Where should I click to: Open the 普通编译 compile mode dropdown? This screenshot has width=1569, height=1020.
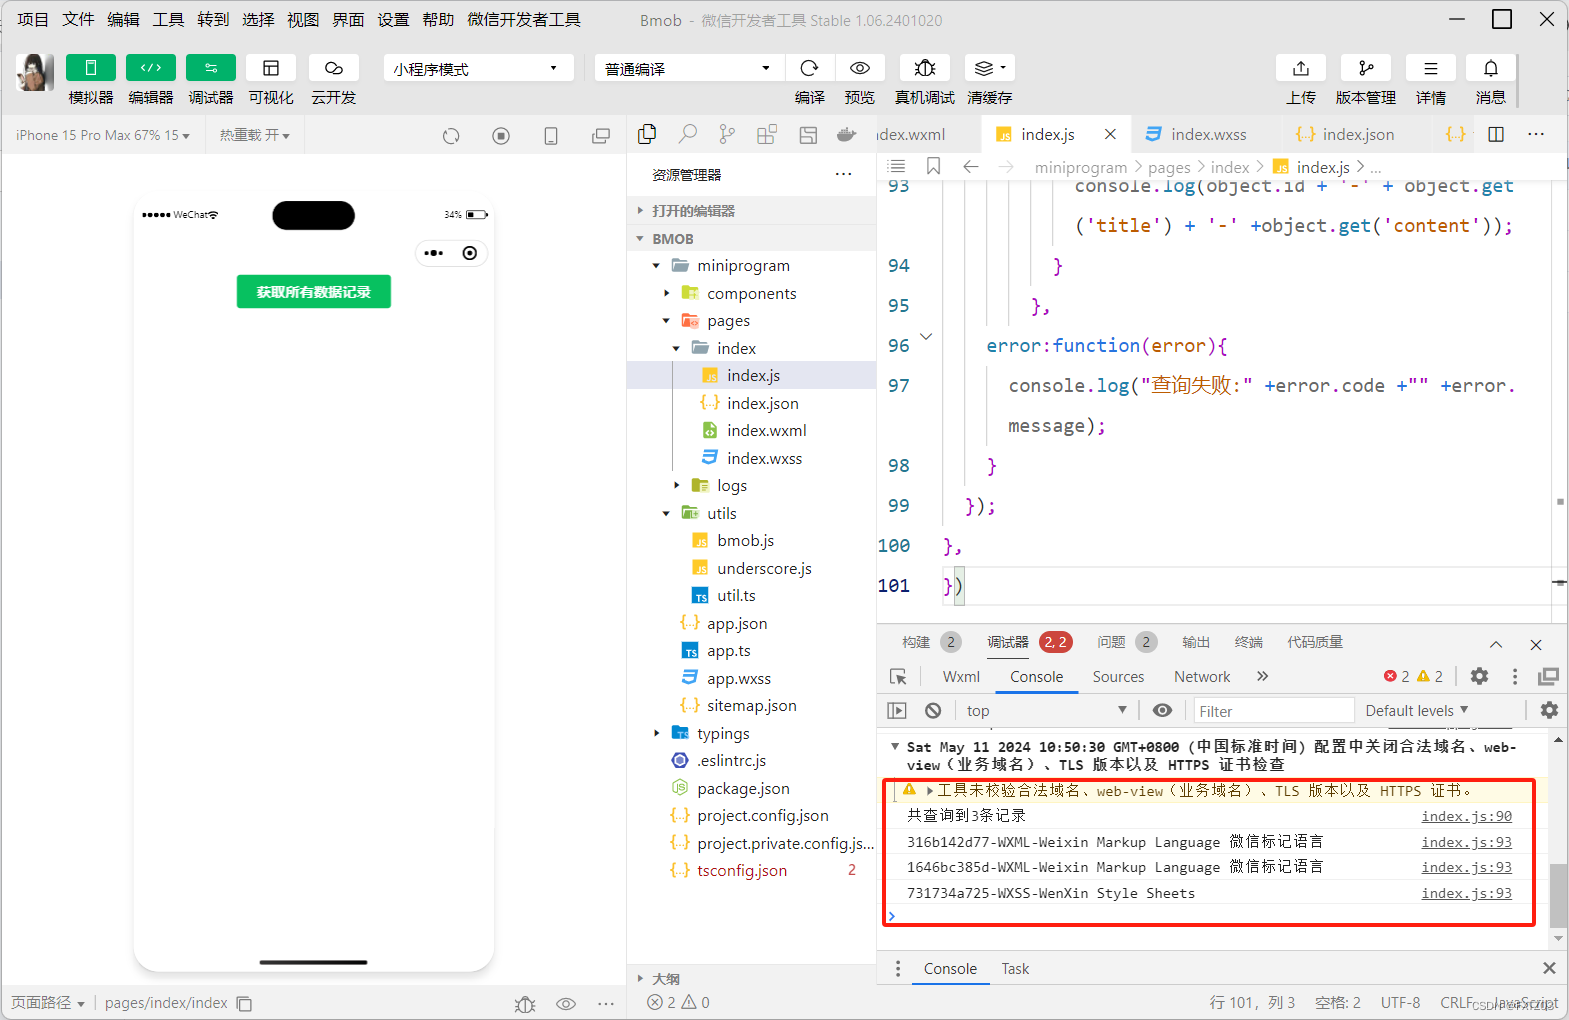tap(689, 68)
